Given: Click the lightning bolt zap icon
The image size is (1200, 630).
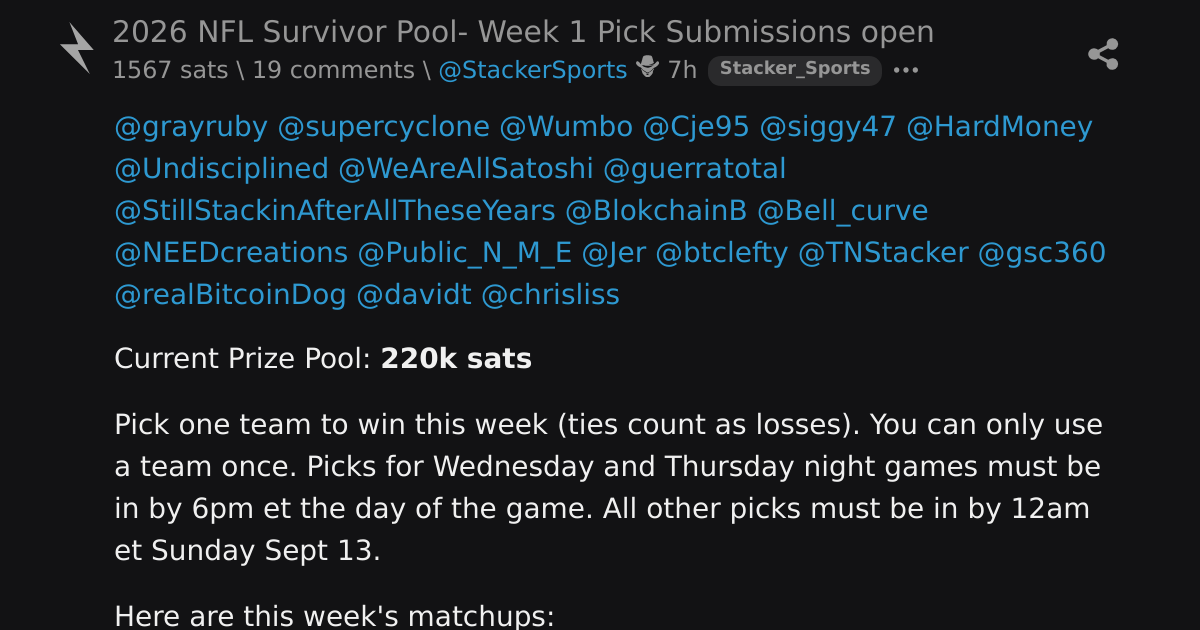Looking at the screenshot, I should [76, 48].
